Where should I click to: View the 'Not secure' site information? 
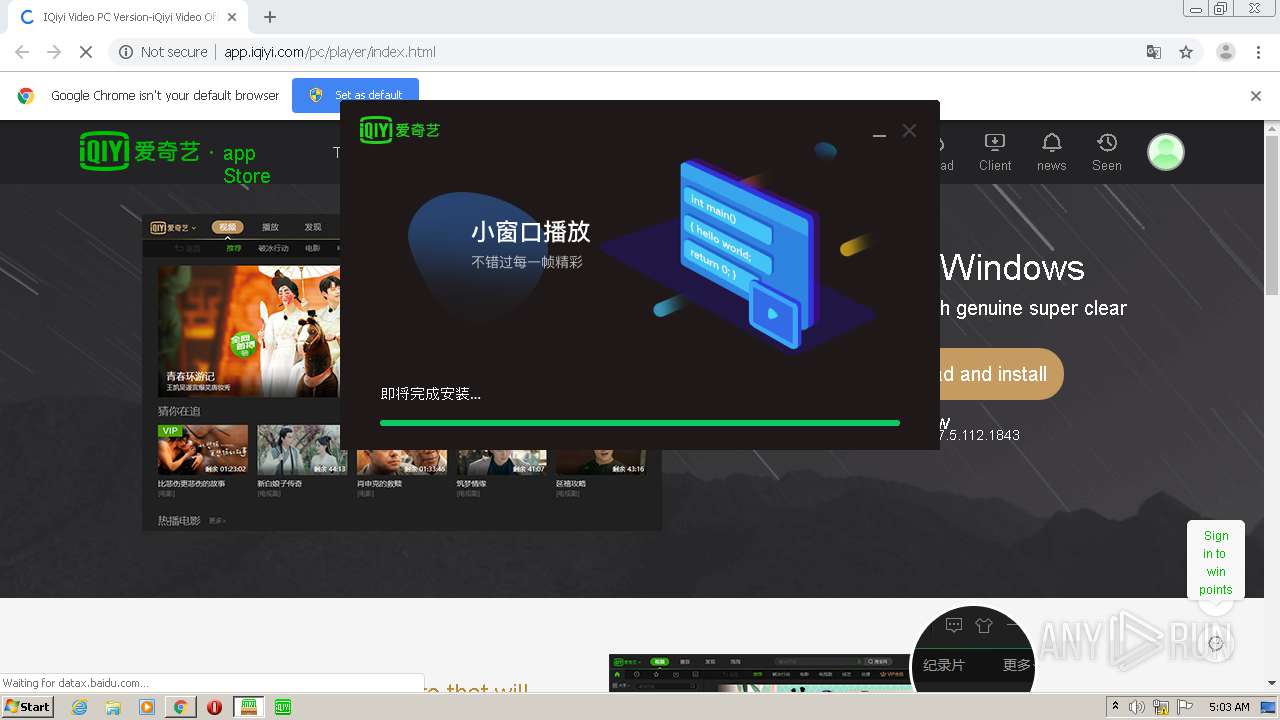163,52
